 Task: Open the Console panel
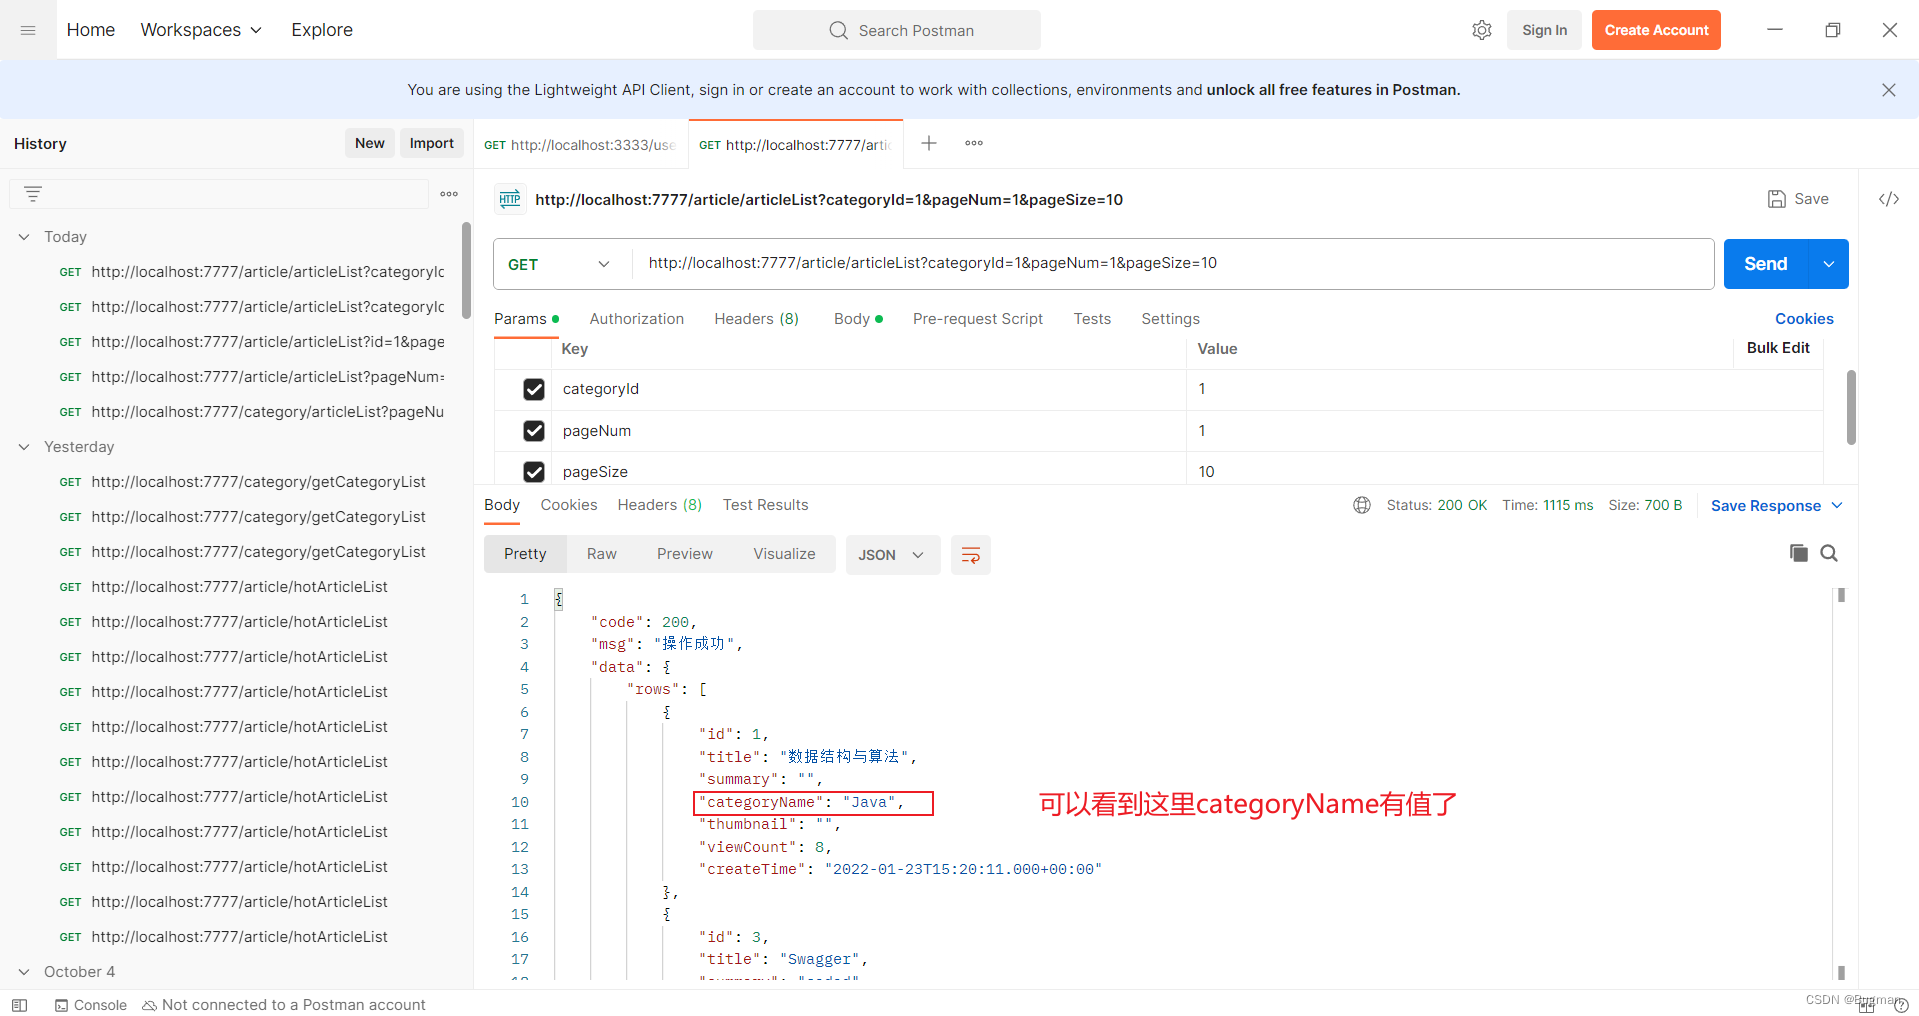(91, 1005)
